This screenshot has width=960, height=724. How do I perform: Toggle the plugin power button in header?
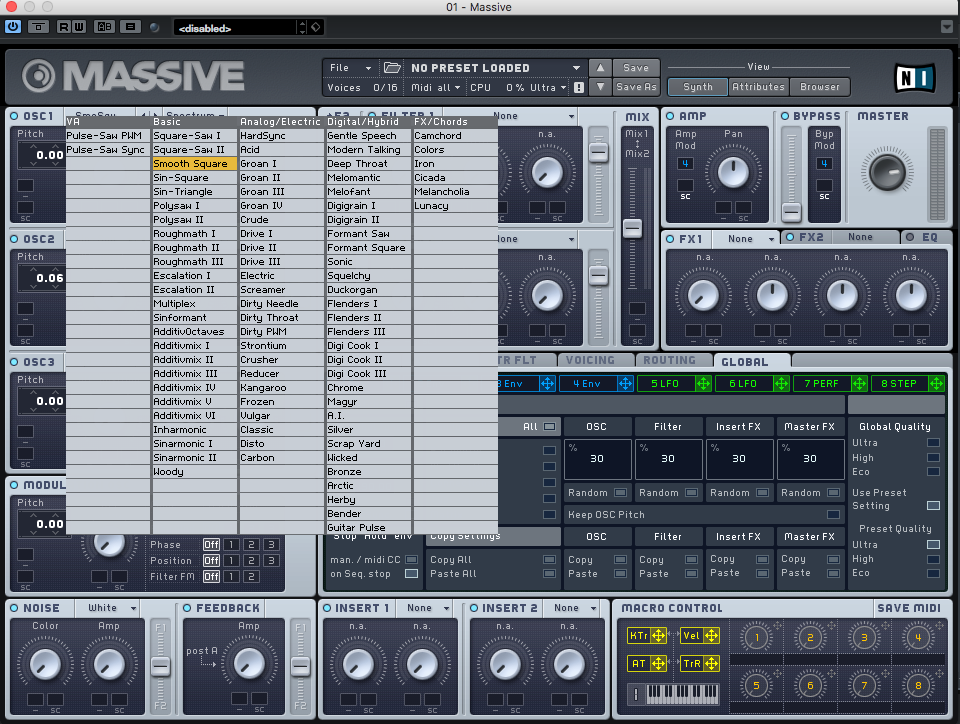pos(12,27)
